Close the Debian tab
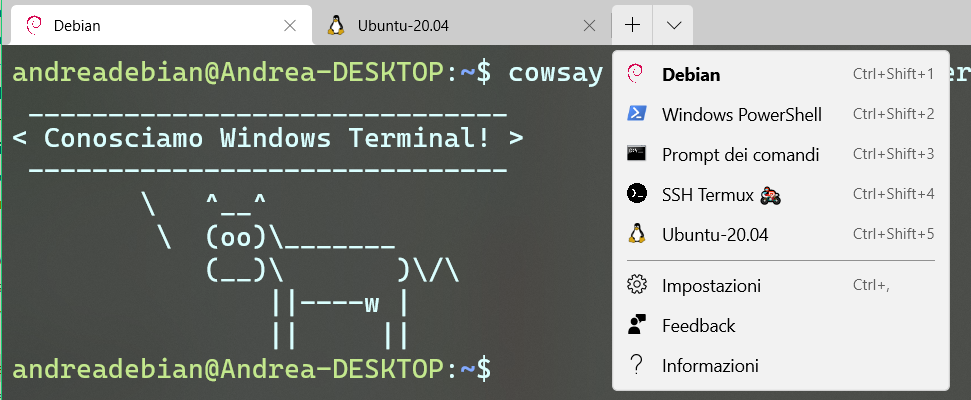 [289, 25]
